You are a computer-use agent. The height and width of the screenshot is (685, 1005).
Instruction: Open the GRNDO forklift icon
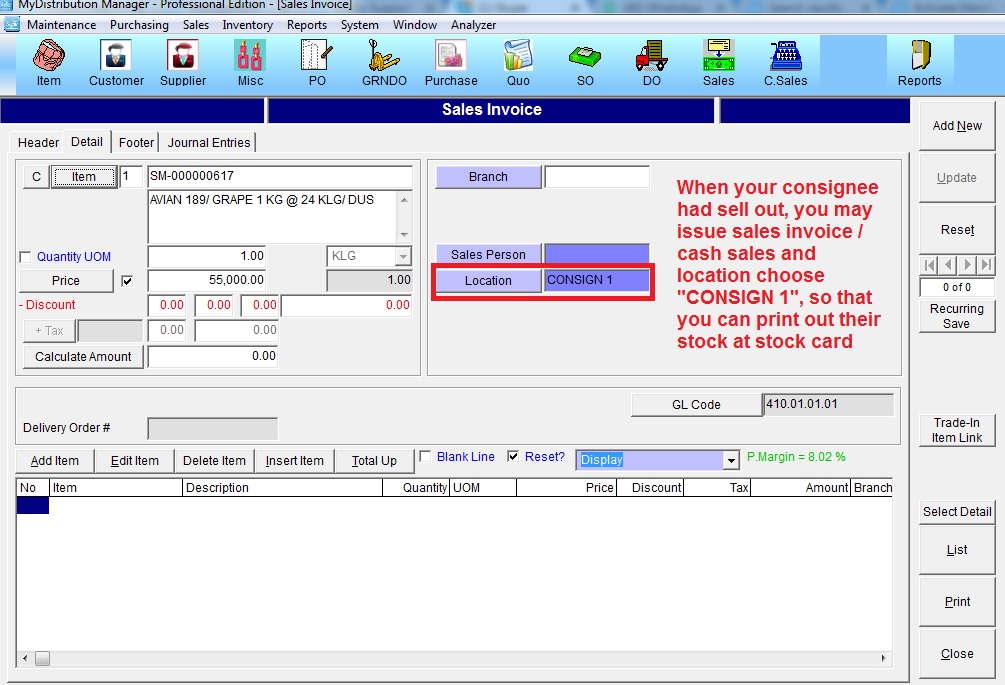[383, 63]
